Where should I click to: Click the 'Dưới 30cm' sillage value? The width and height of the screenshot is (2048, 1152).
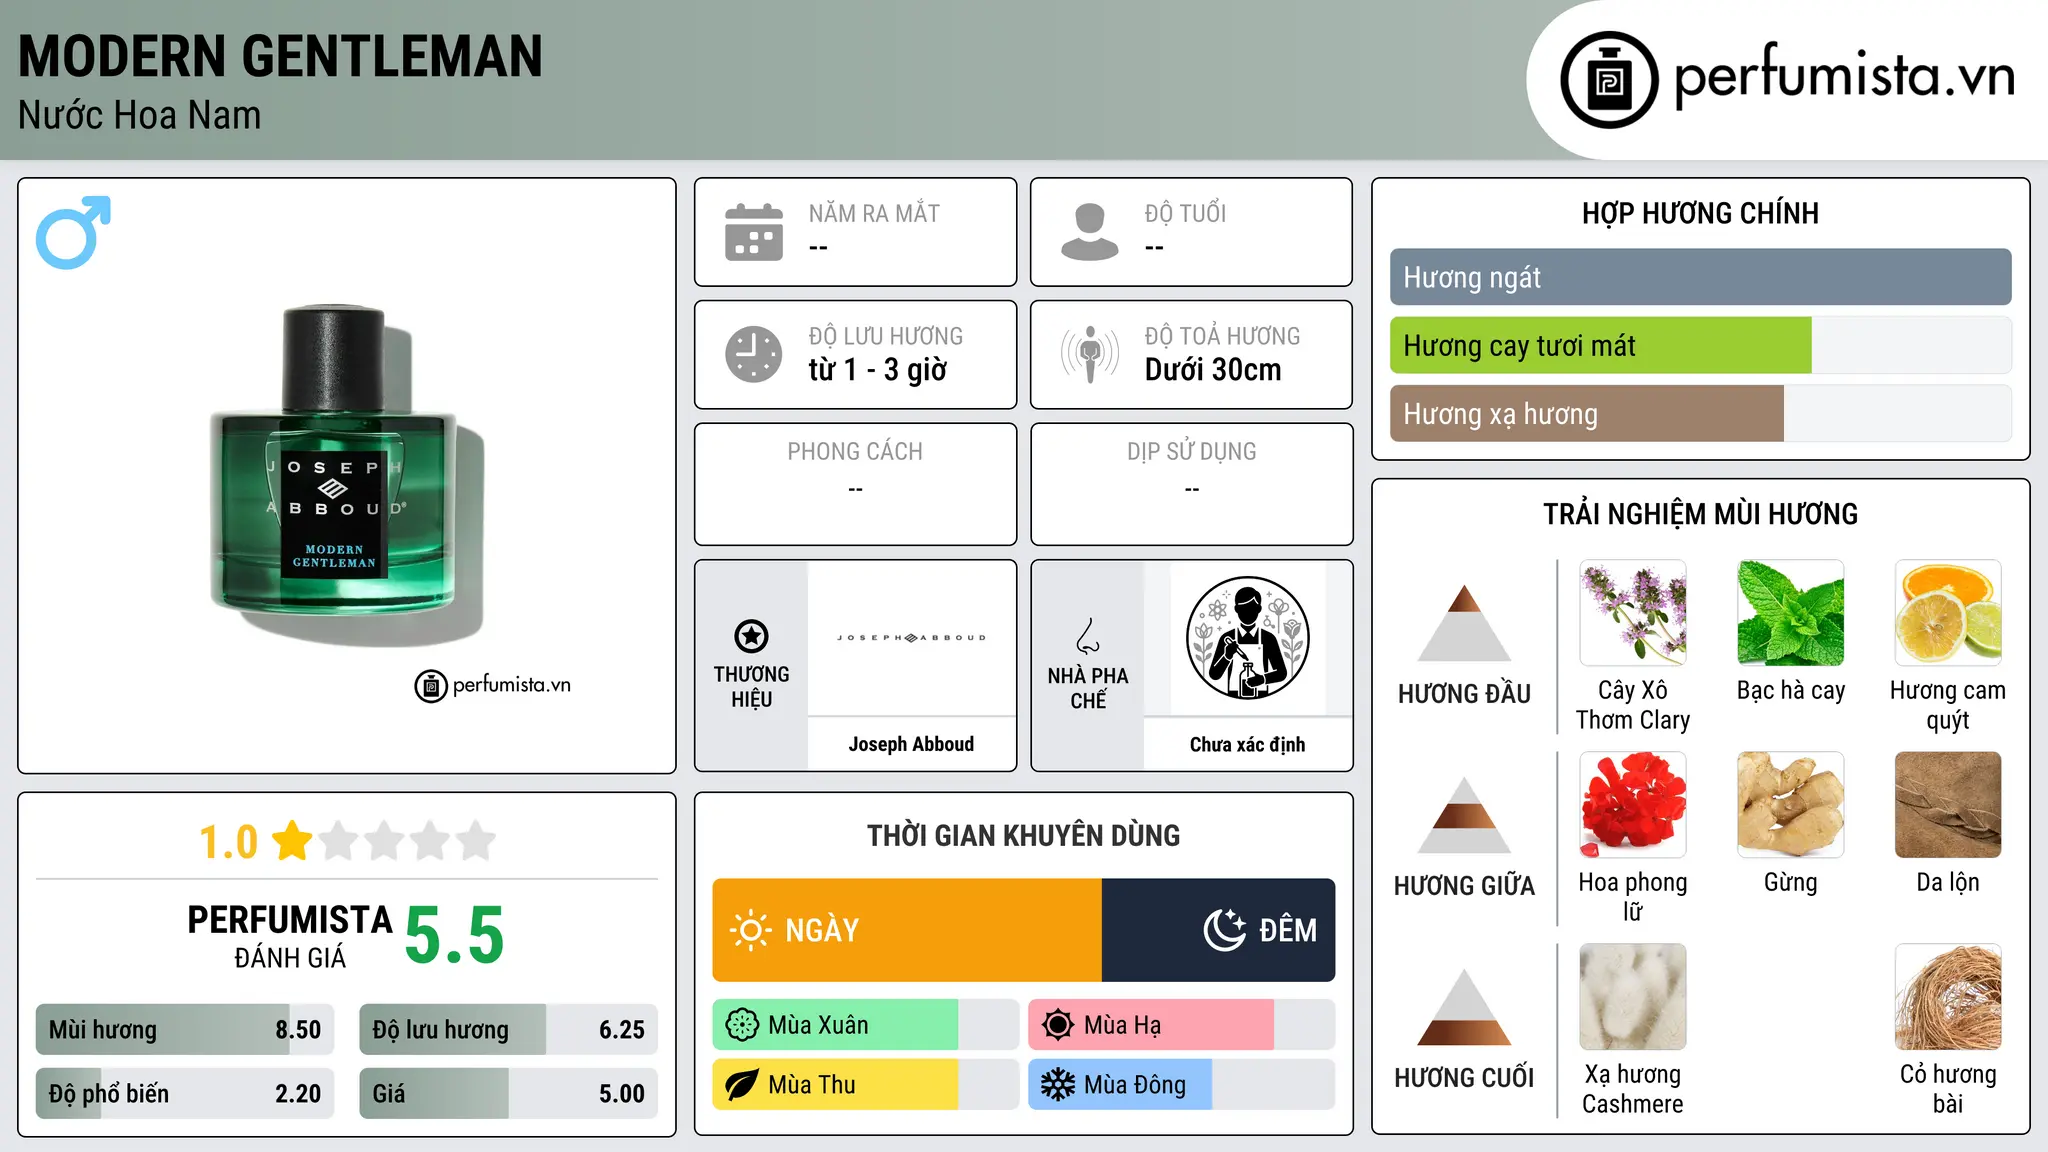pyautogui.click(x=1213, y=370)
